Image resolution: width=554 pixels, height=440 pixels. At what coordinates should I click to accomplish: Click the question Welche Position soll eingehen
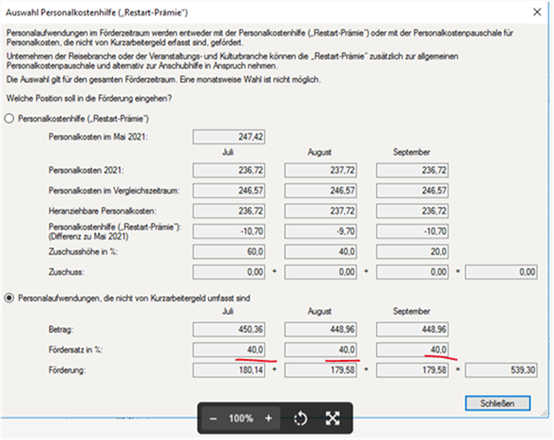pos(89,98)
